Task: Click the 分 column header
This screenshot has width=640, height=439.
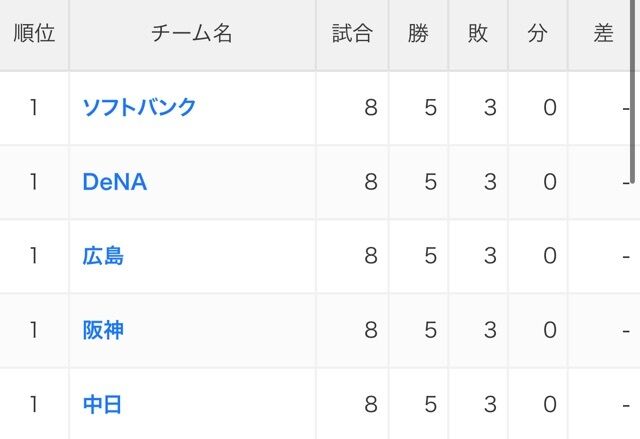Action: (537, 33)
